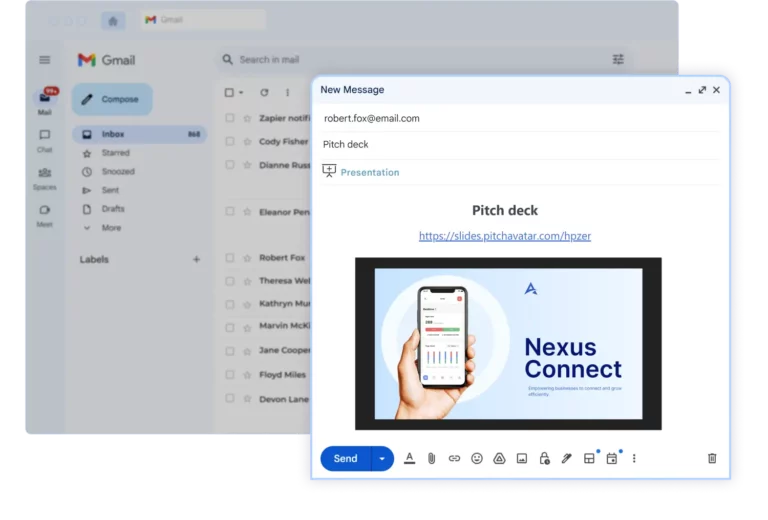Click the recipient field robert.fox@email.com
Viewport: 768px width, 520px height.
(521, 118)
